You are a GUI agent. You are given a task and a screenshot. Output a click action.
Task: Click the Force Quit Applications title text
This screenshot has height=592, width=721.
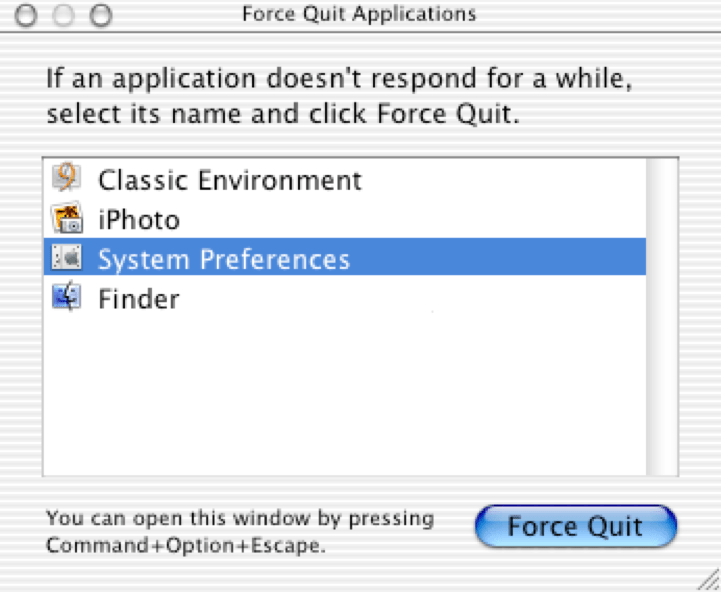click(359, 15)
